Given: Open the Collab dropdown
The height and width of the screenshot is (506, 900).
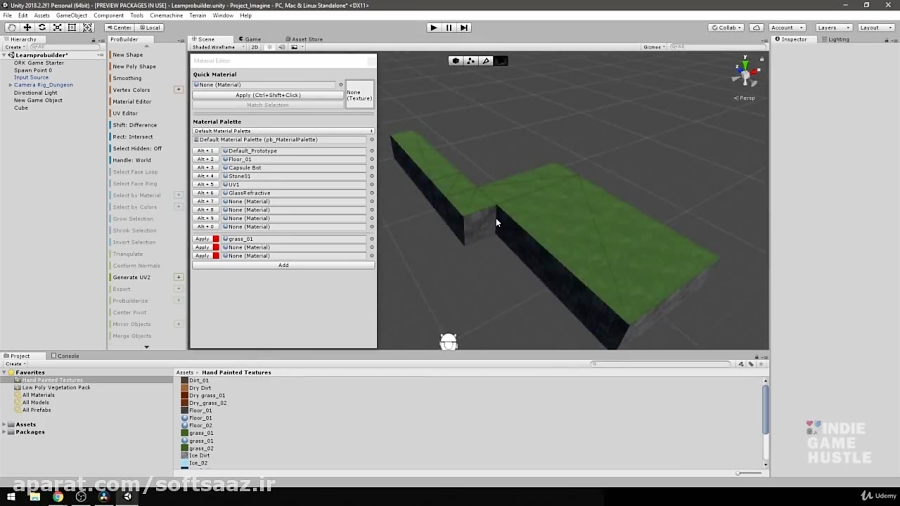Looking at the screenshot, I should pos(727,28).
